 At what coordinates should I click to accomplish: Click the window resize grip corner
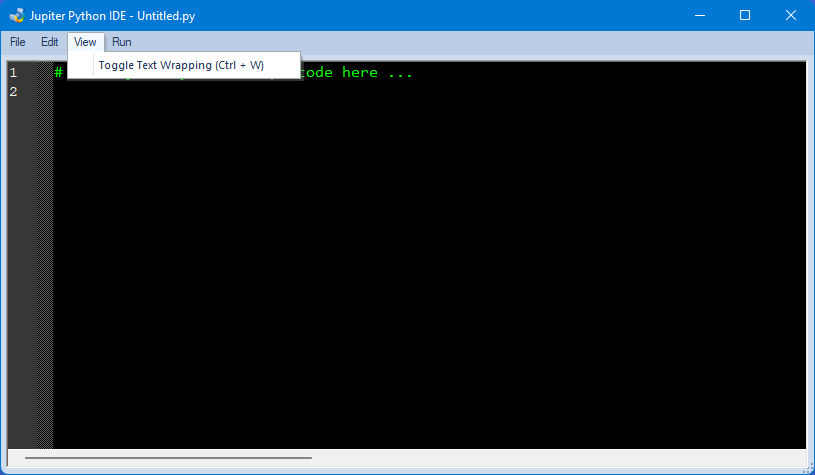tap(807, 467)
